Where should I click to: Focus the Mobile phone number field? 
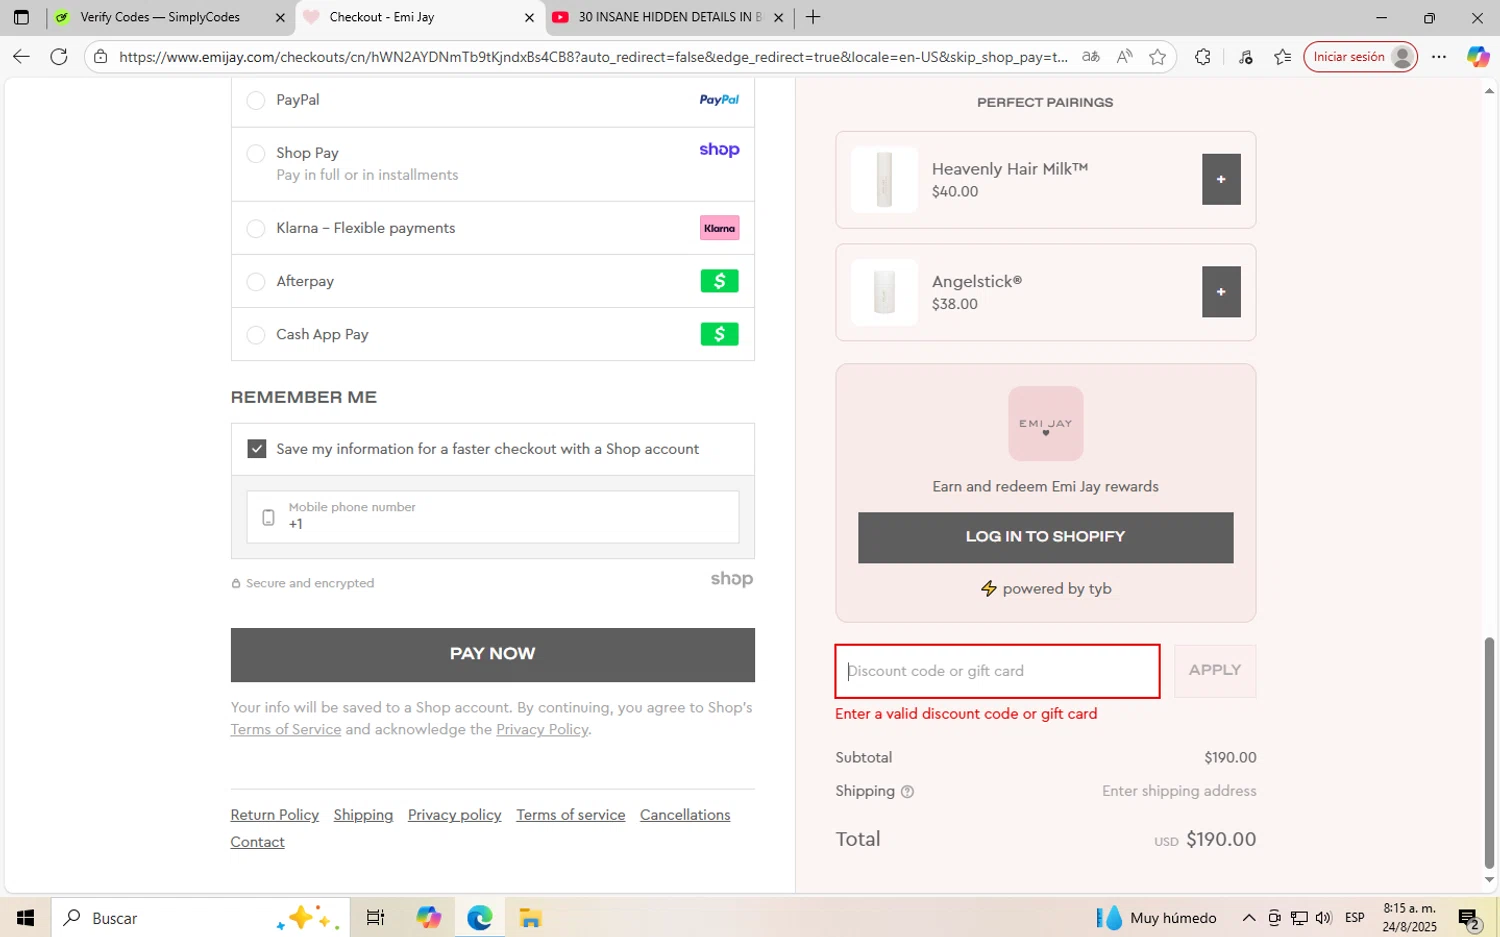(x=493, y=516)
